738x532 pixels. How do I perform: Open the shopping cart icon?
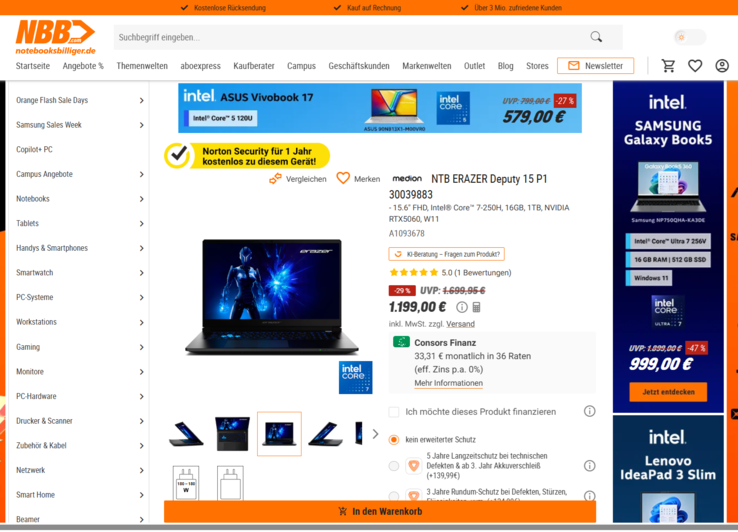[668, 65]
